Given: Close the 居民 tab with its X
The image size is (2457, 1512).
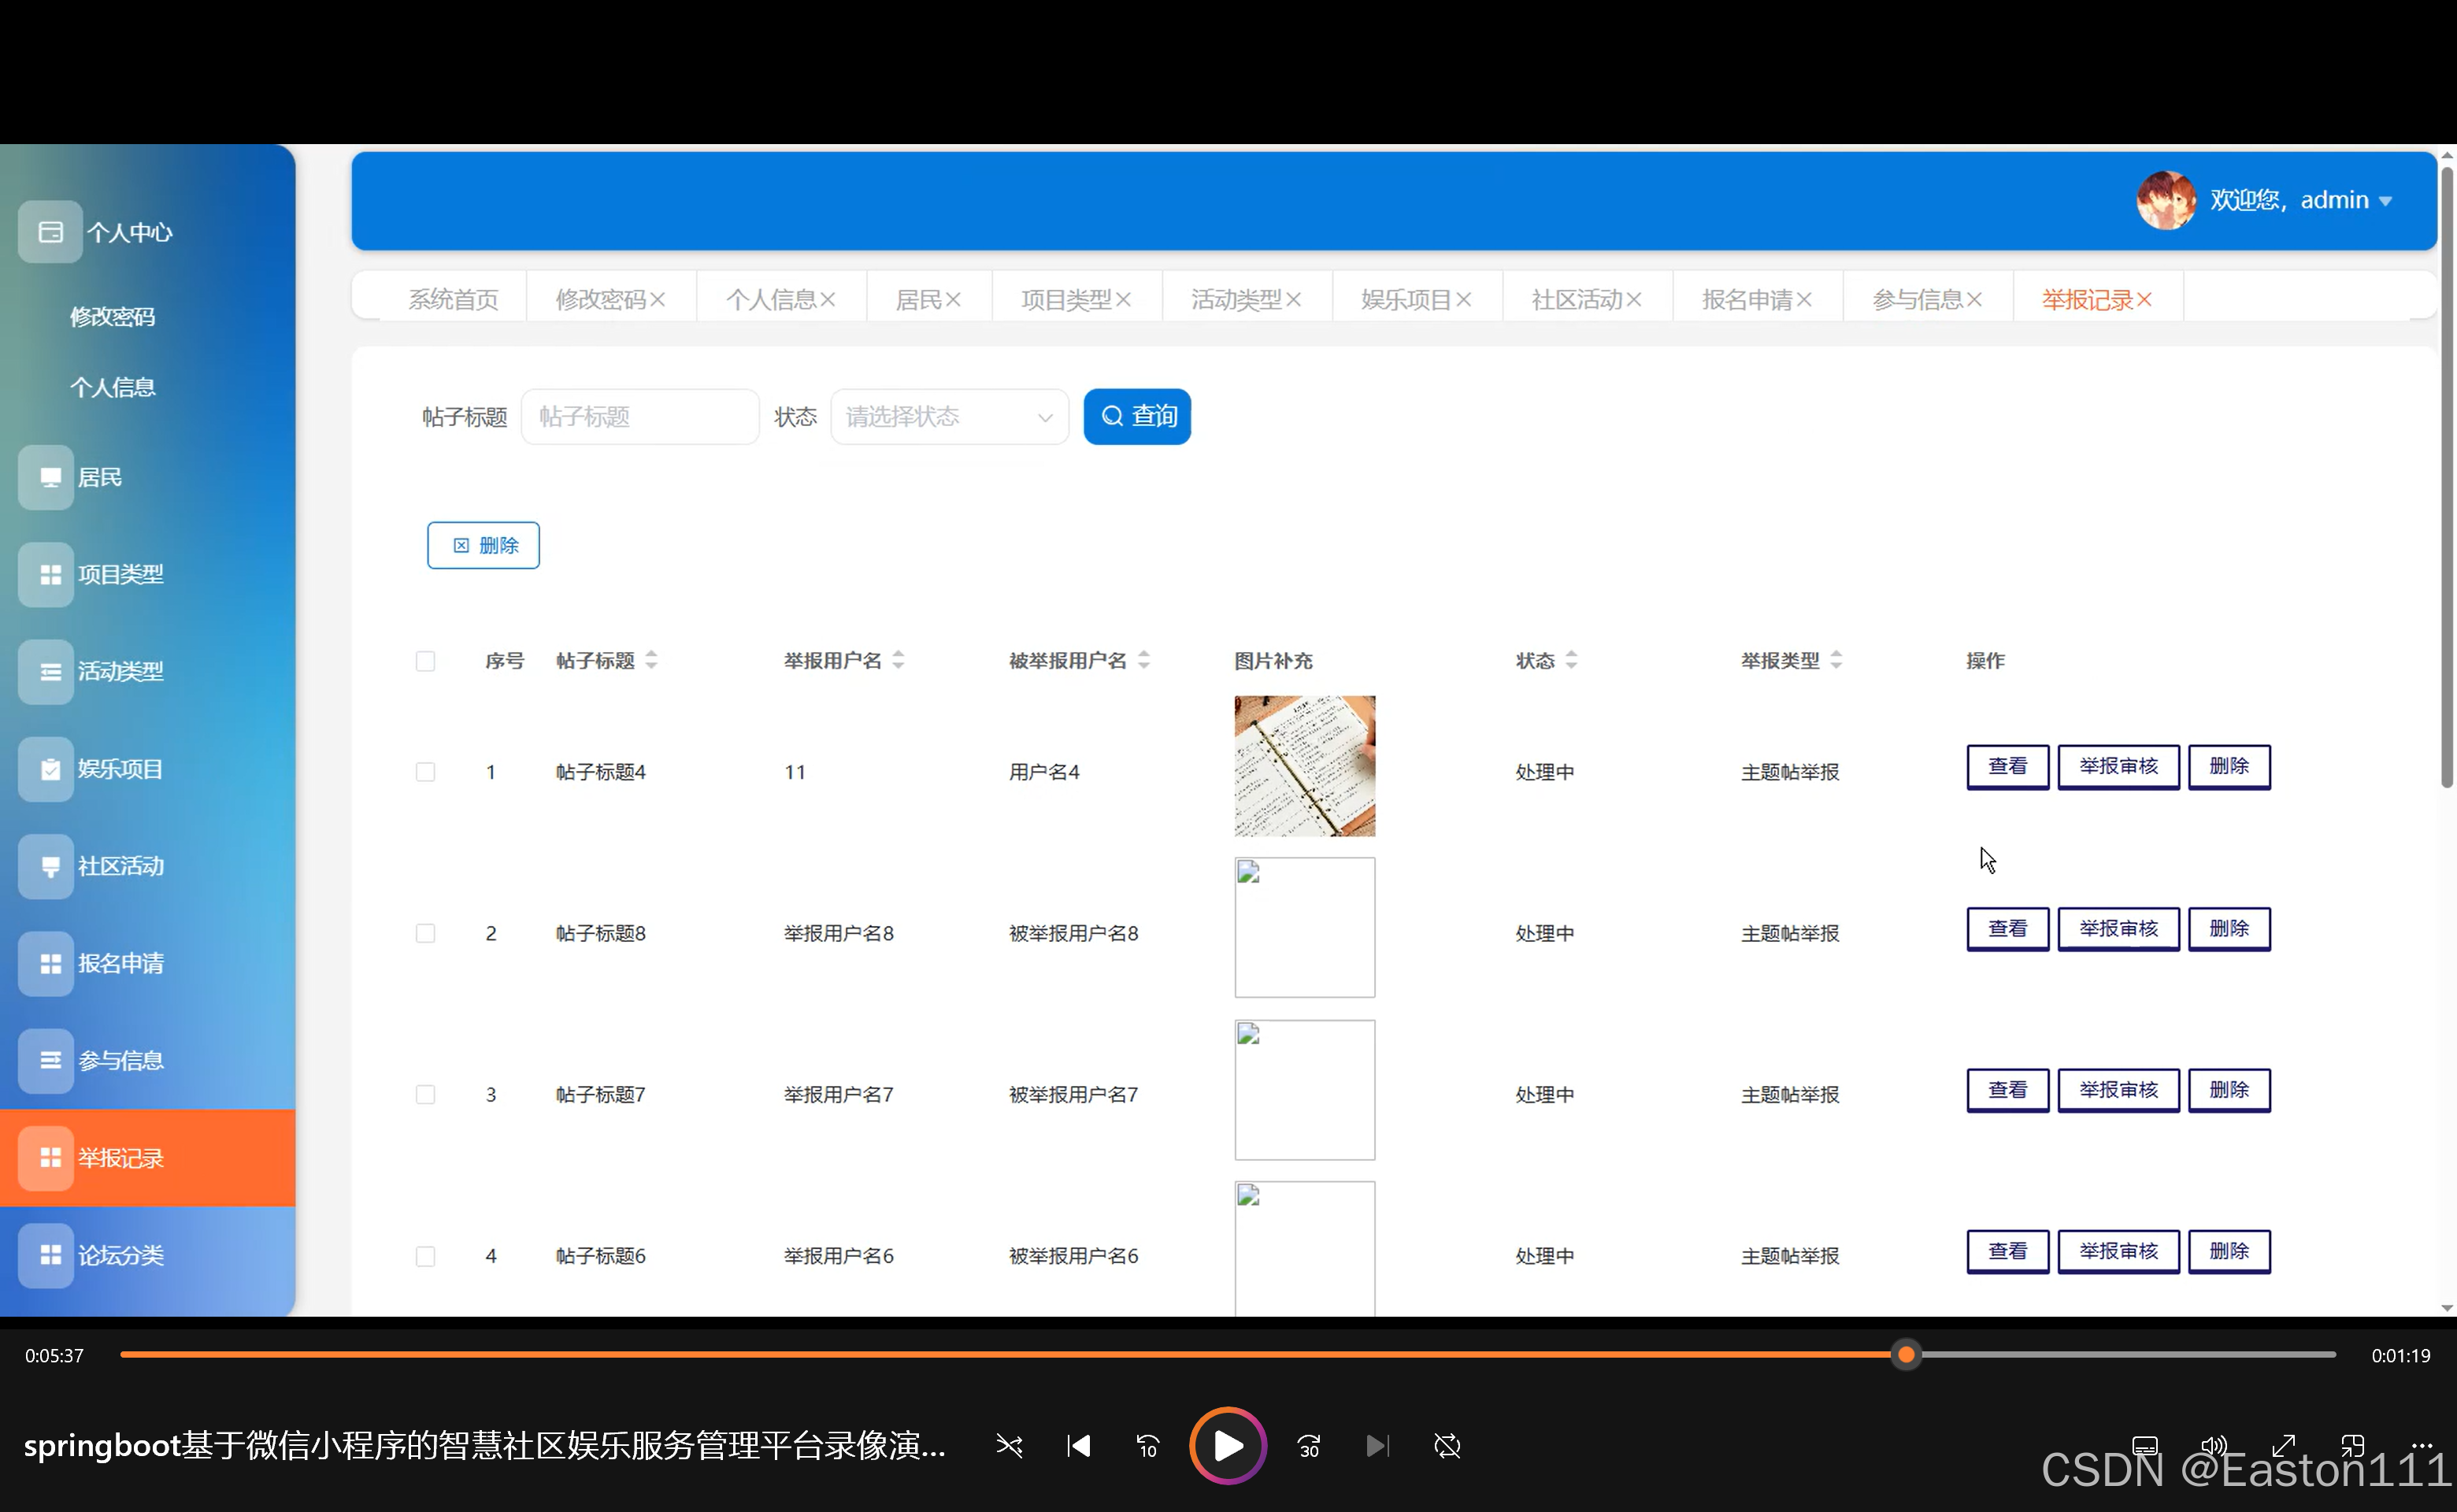Looking at the screenshot, I should [952, 299].
